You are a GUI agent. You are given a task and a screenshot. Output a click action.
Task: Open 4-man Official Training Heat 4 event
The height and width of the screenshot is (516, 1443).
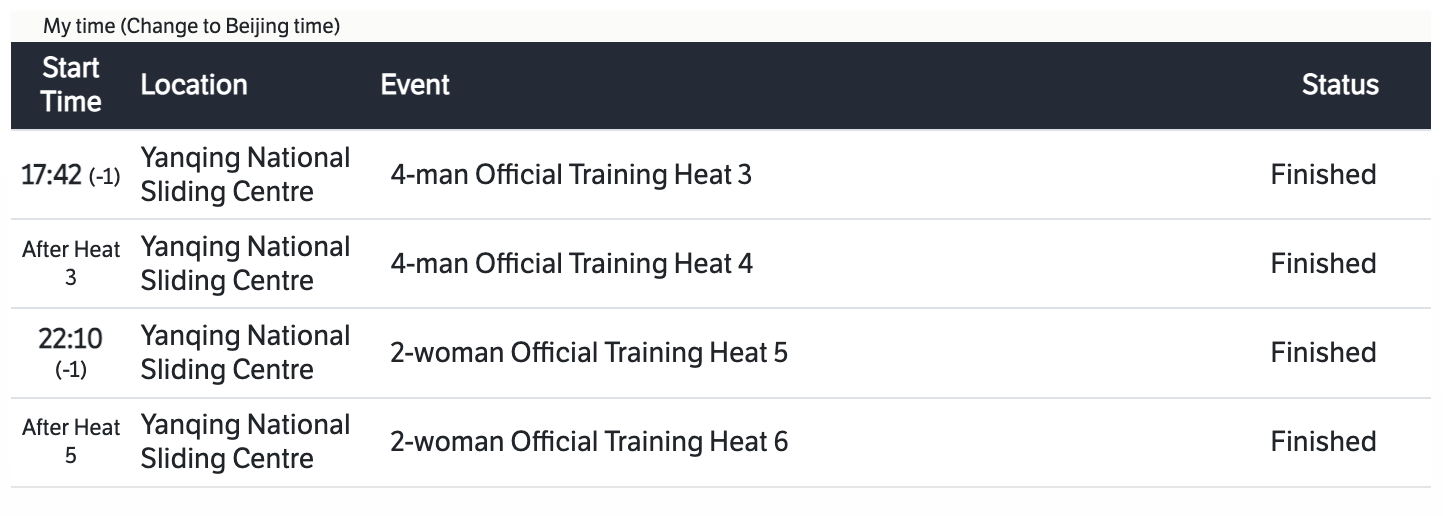(x=571, y=264)
